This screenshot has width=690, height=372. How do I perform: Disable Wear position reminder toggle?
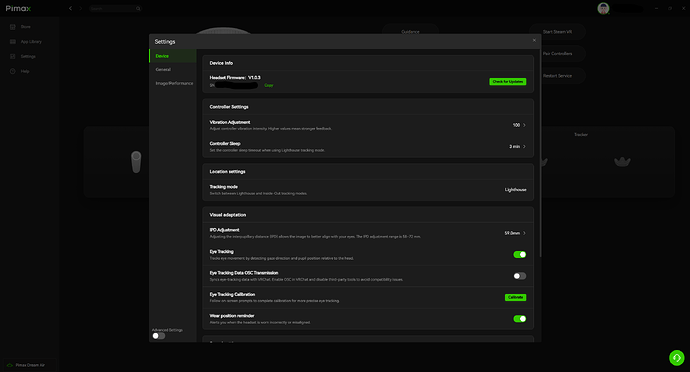[520, 319]
